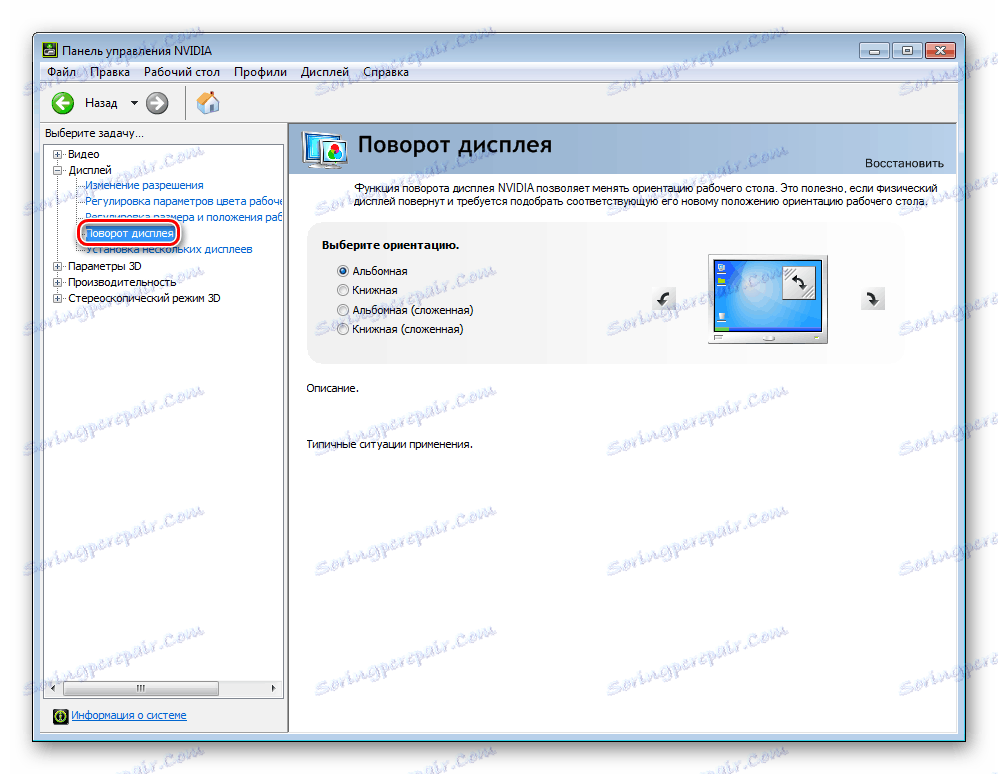Expand the Параметры 3D tree node

(x=57, y=266)
